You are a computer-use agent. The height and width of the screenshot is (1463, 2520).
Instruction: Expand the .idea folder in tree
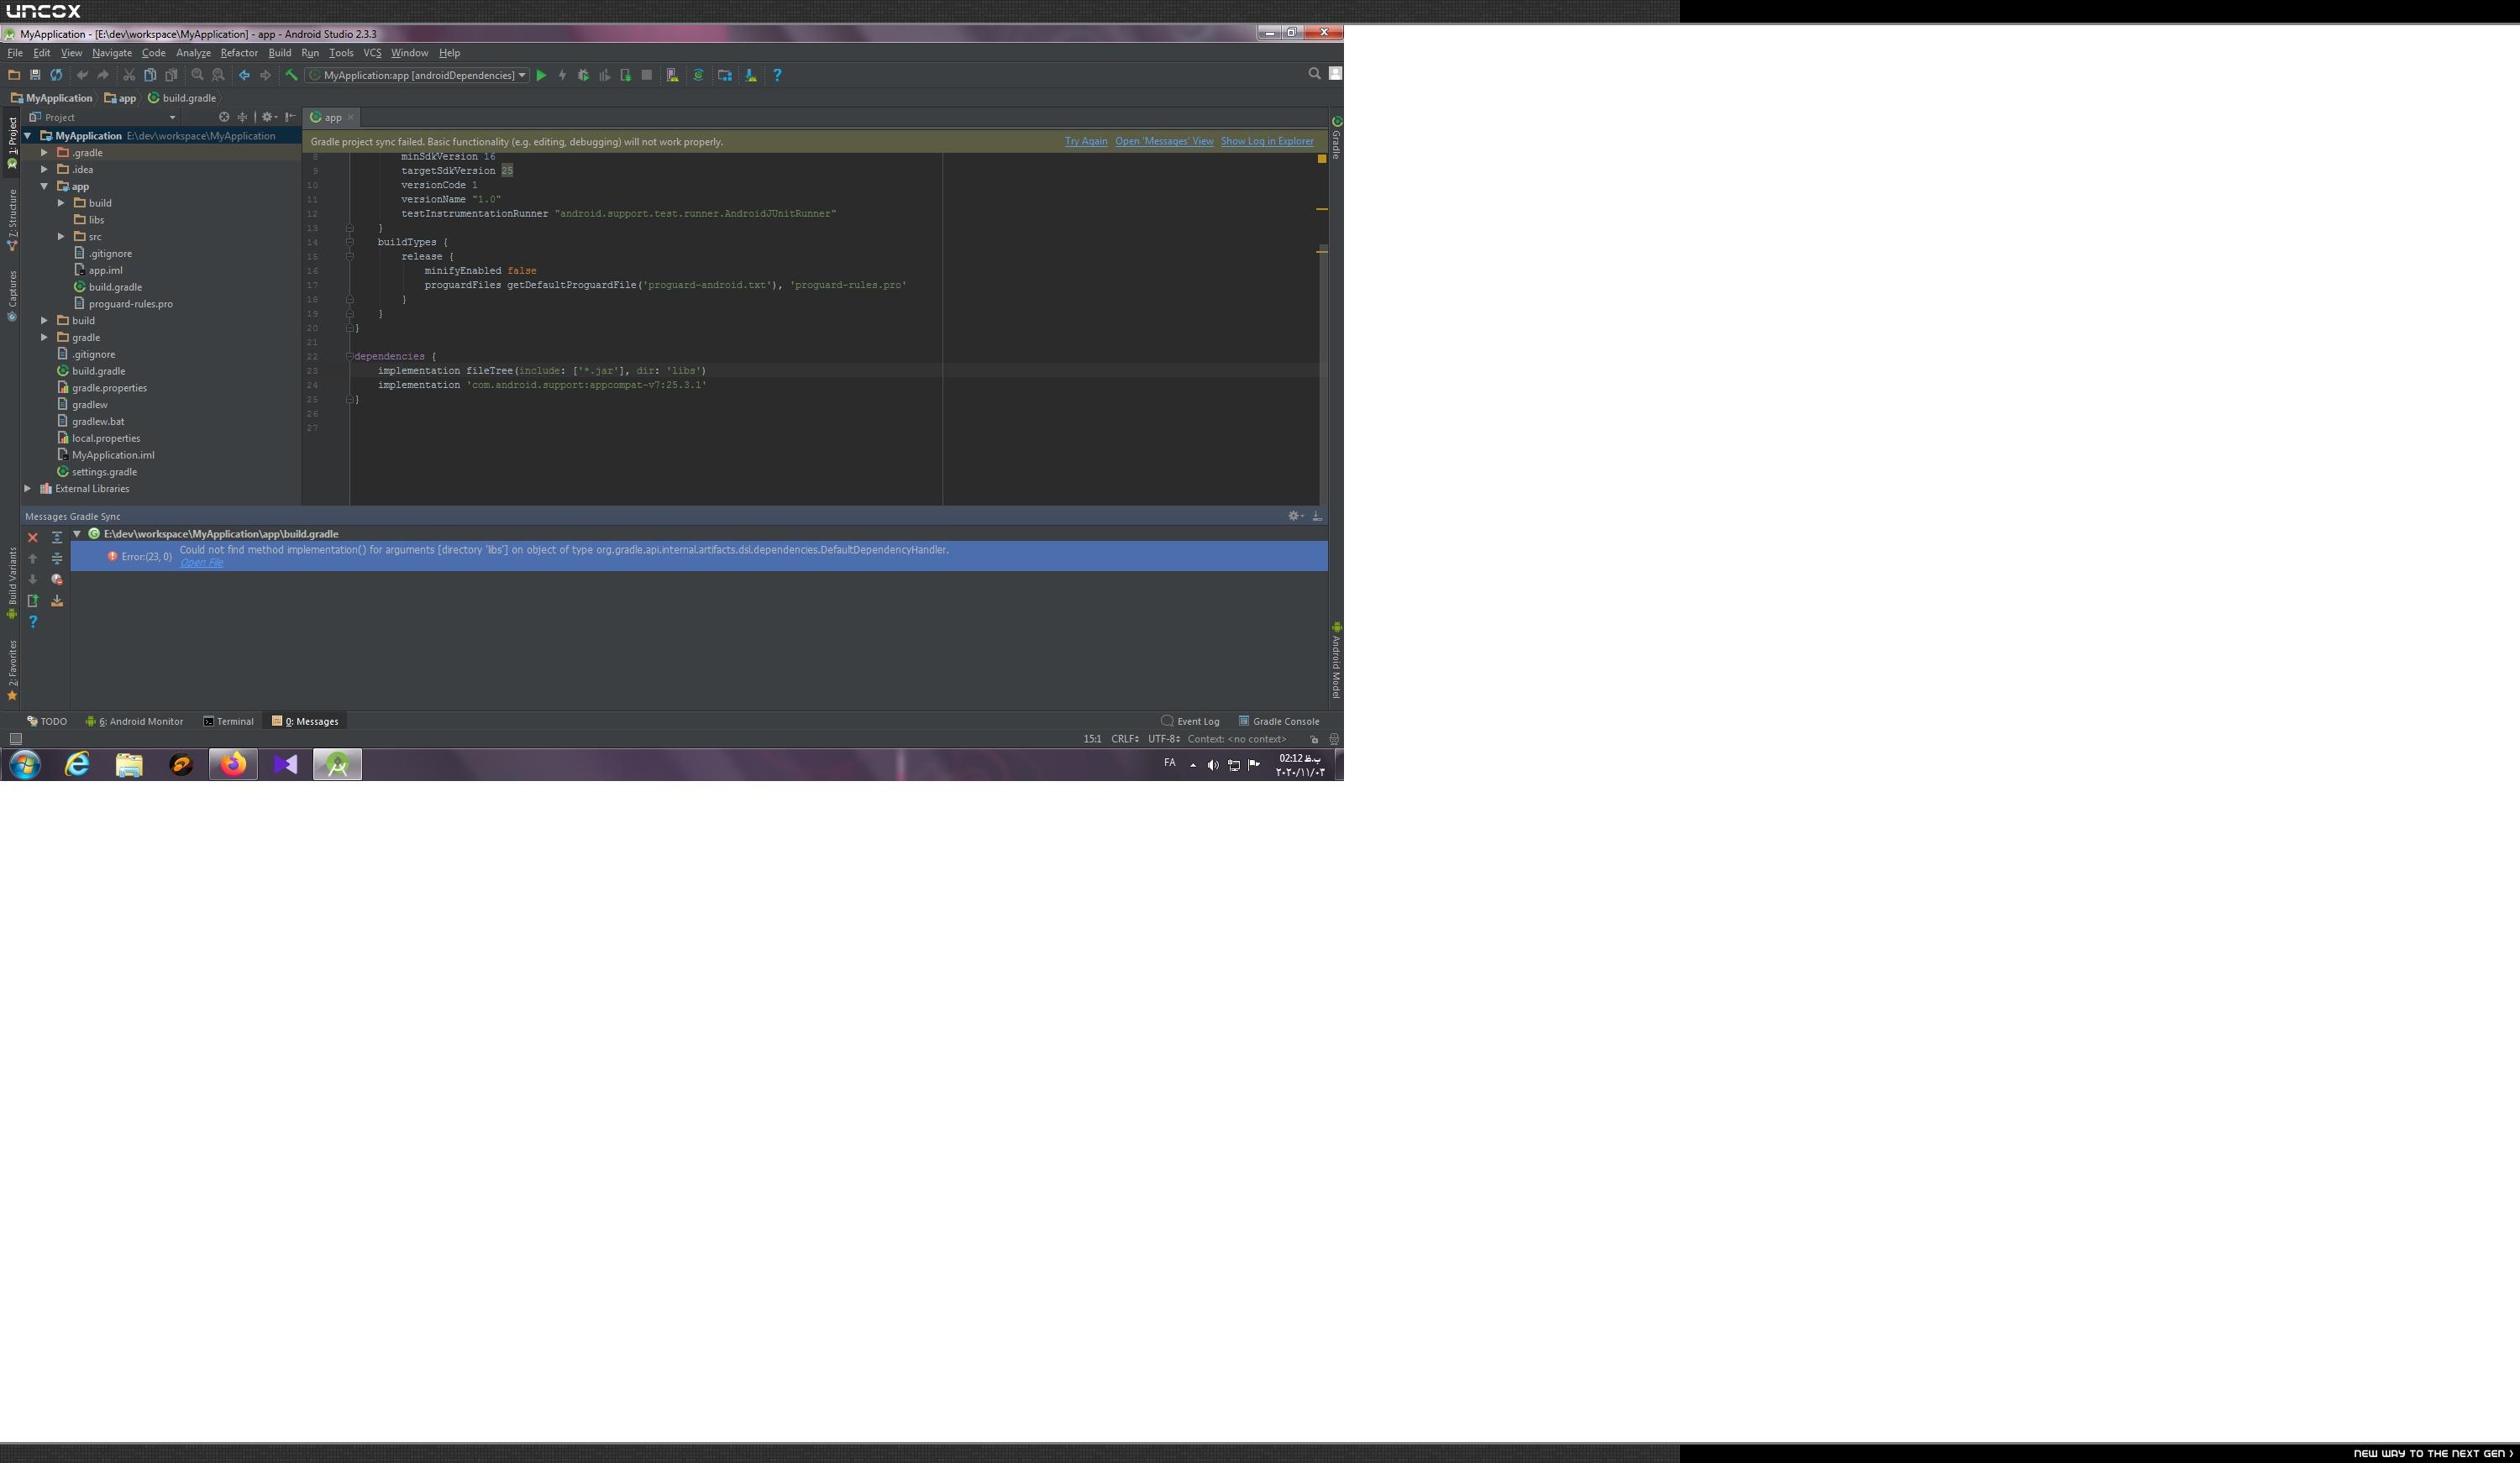tap(44, 170)
